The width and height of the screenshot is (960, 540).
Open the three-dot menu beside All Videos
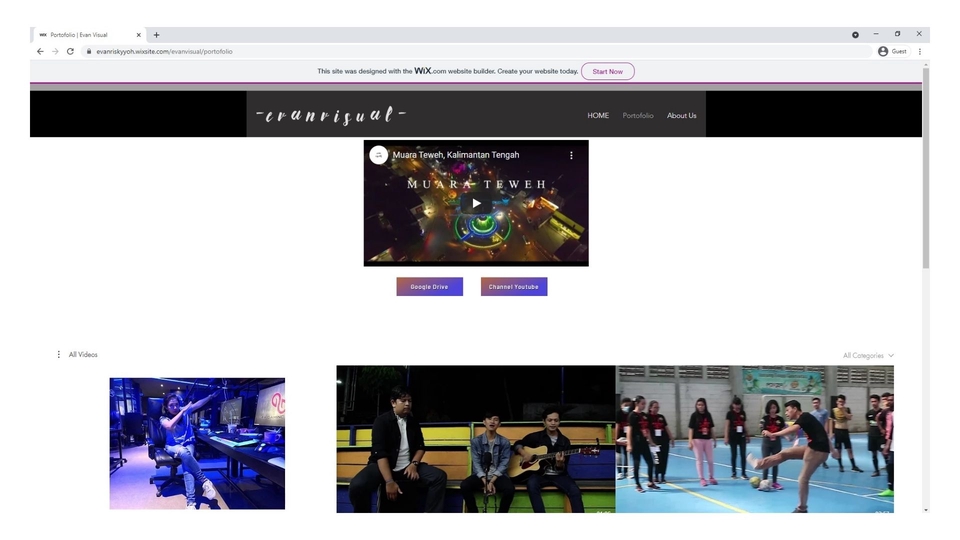[59, 354]
